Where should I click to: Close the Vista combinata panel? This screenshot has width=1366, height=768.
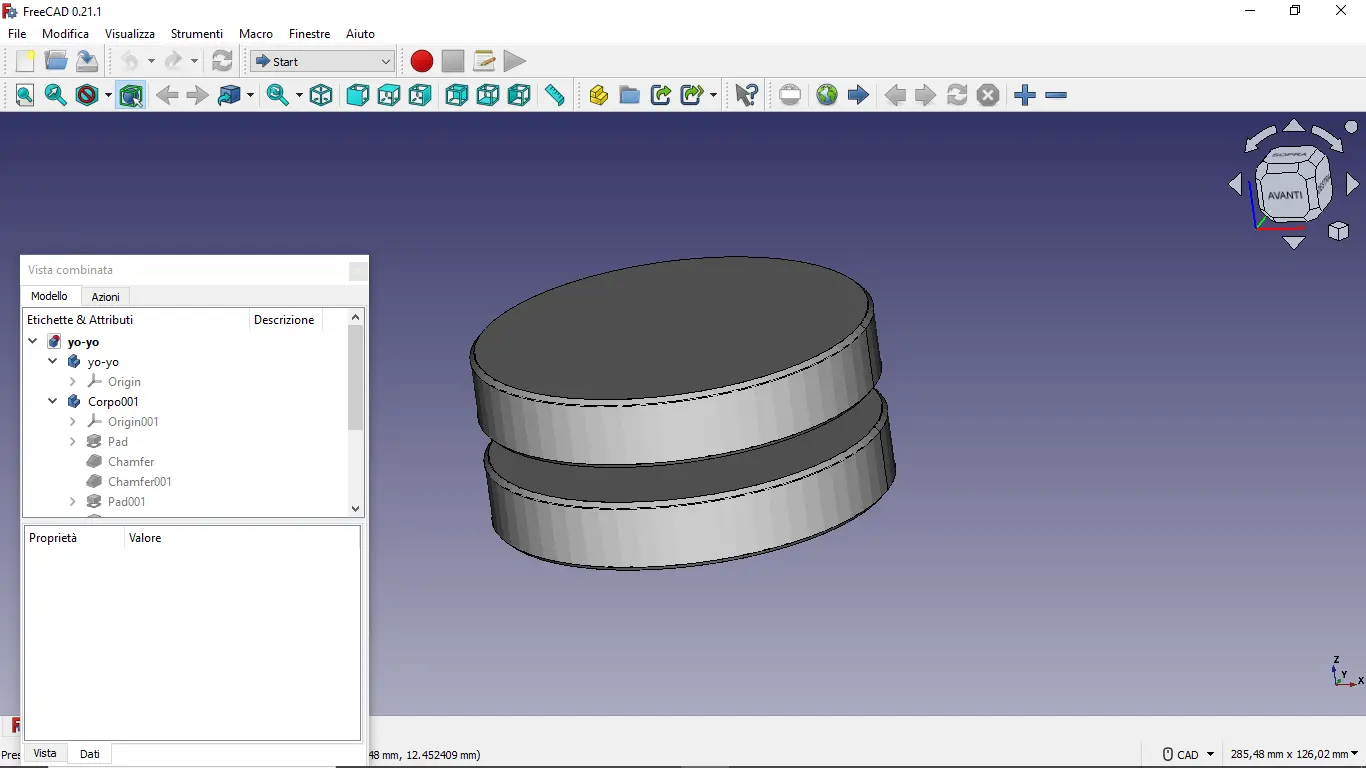click(x=357, y=270)
